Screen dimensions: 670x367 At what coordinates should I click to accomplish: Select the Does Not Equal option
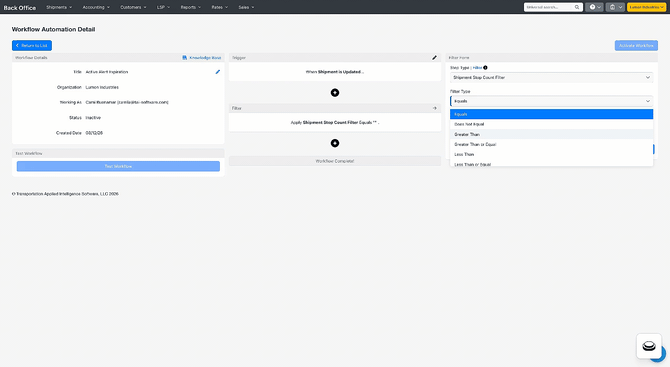click(x=551, y=124)
